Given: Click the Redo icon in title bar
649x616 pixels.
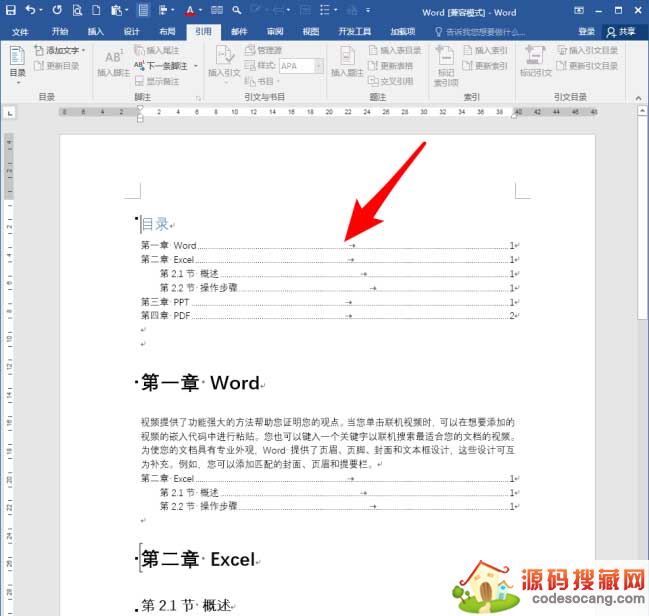Looking at the screenshot, I should (x=57, y=11).
